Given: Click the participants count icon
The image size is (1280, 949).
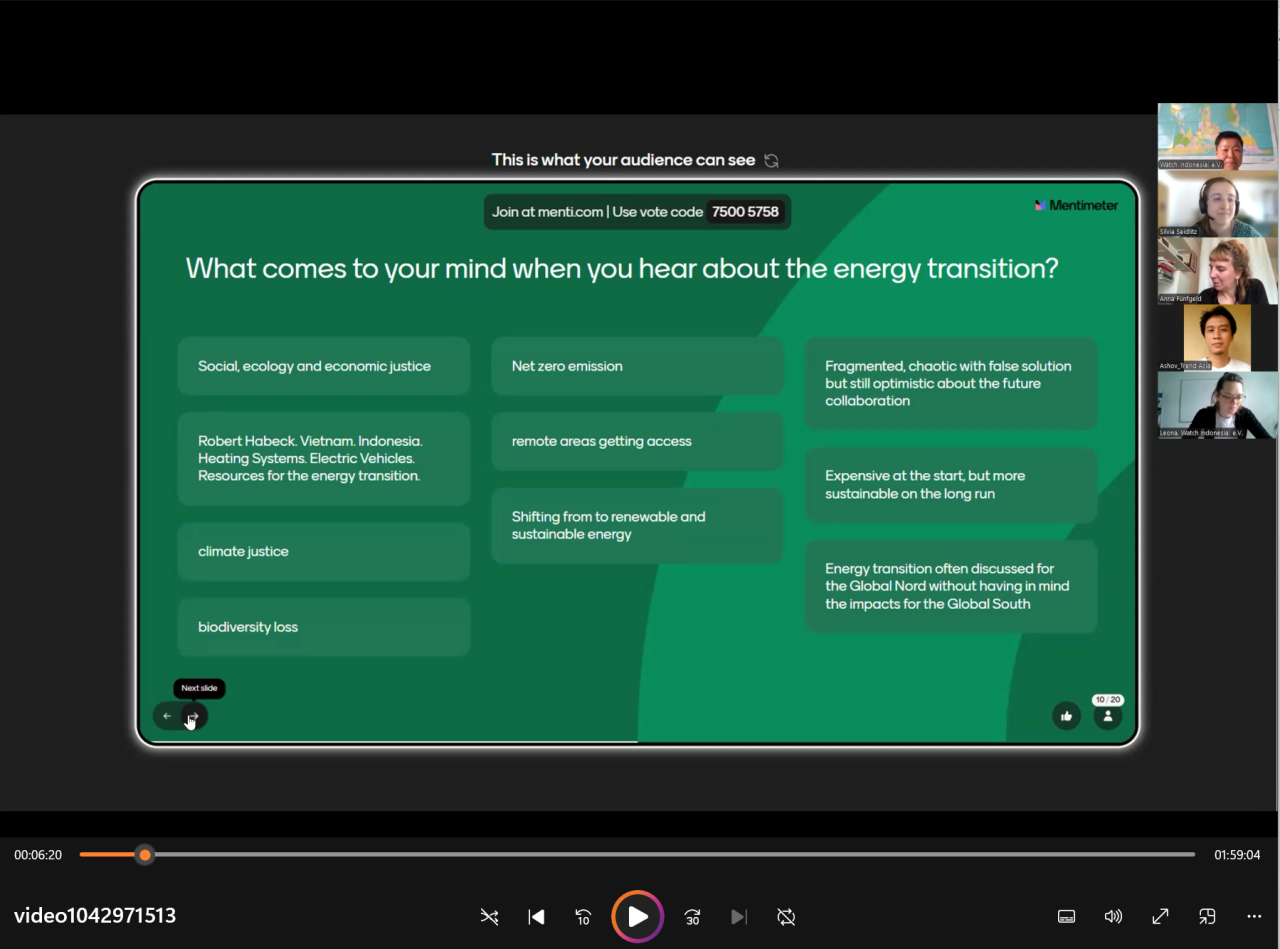Looking at the screenshot, I should tap(1107, 716).
